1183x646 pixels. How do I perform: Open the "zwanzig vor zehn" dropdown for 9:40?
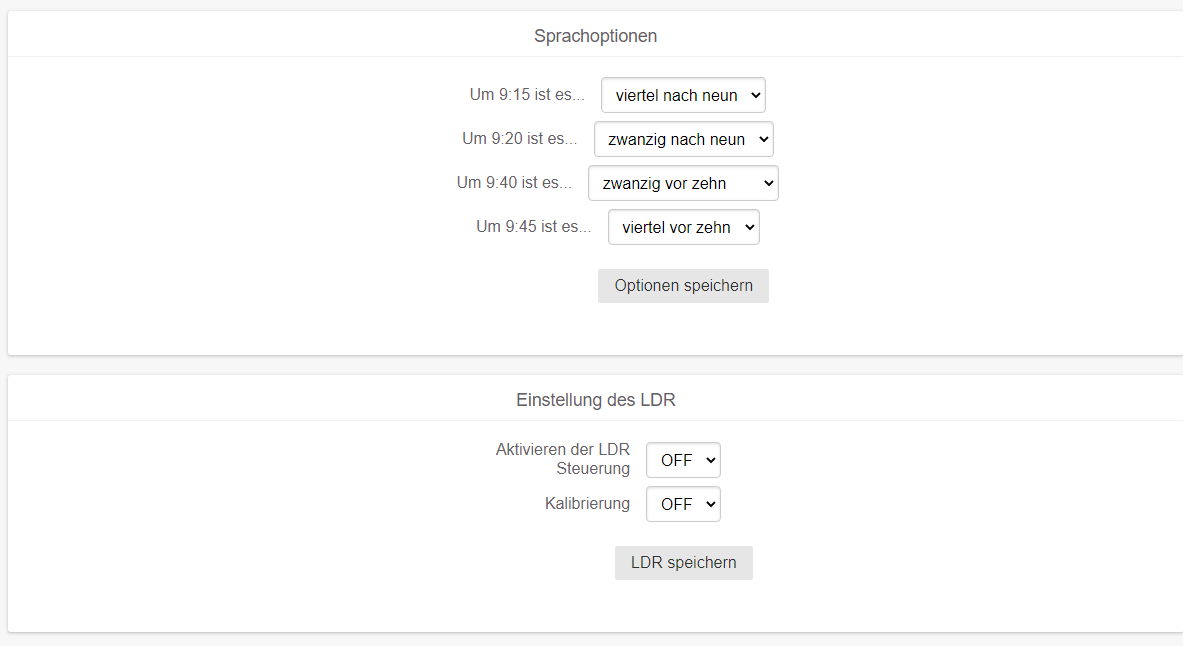click(x=683, y=183)
